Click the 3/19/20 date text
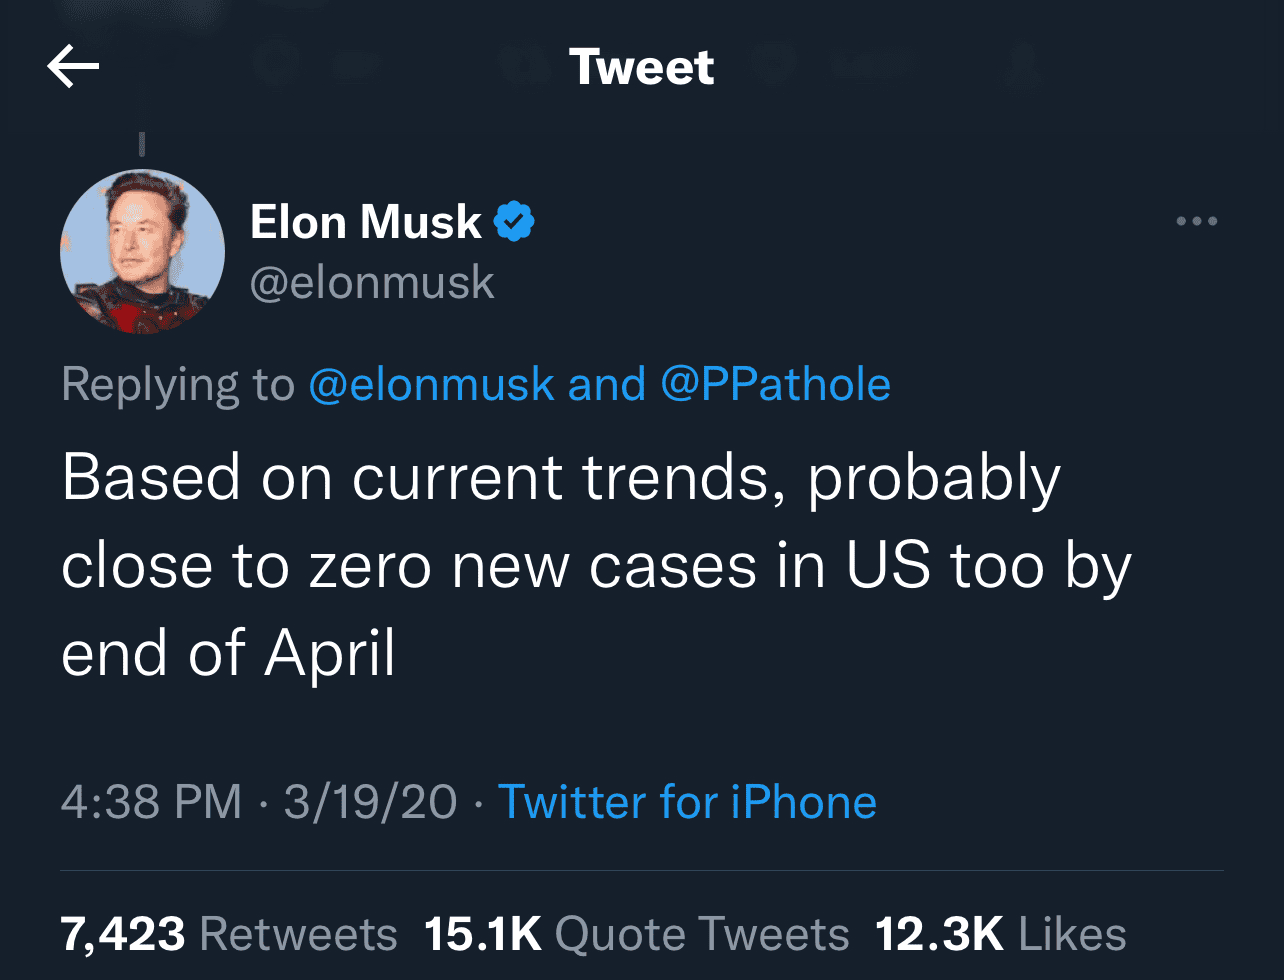Image resolution: width=1284 pixels, height=980 pixels. coord(368,800)
